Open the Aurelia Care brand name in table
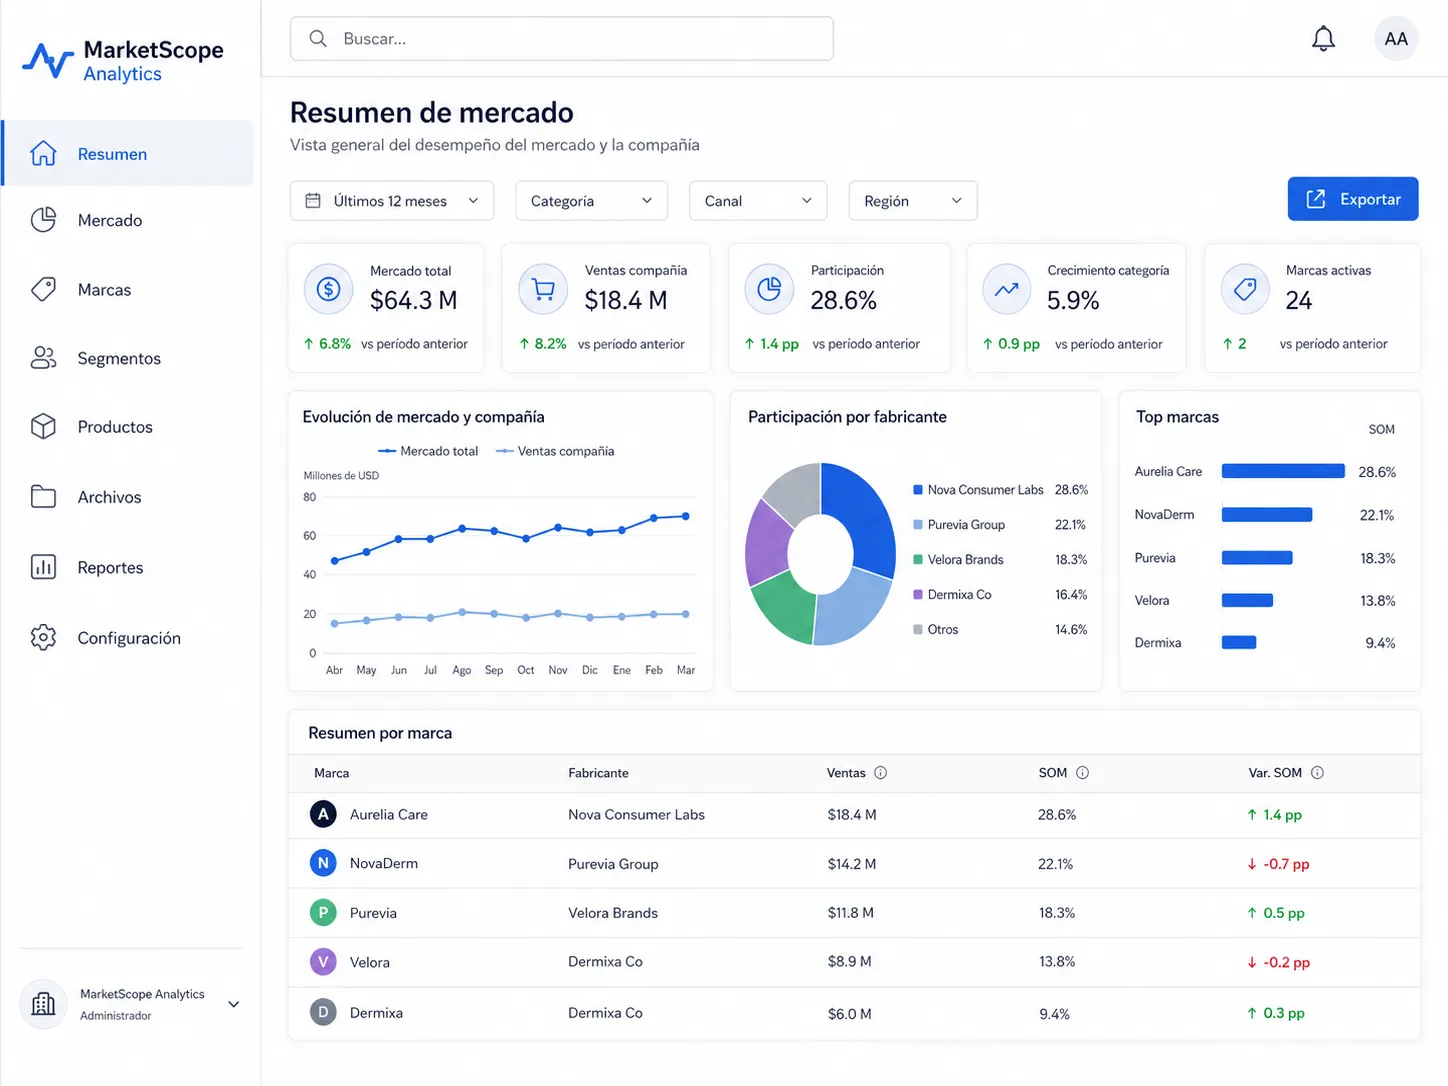This screenshot has height=1086, width=1448. pyautogui.click(x=389, y=815)
